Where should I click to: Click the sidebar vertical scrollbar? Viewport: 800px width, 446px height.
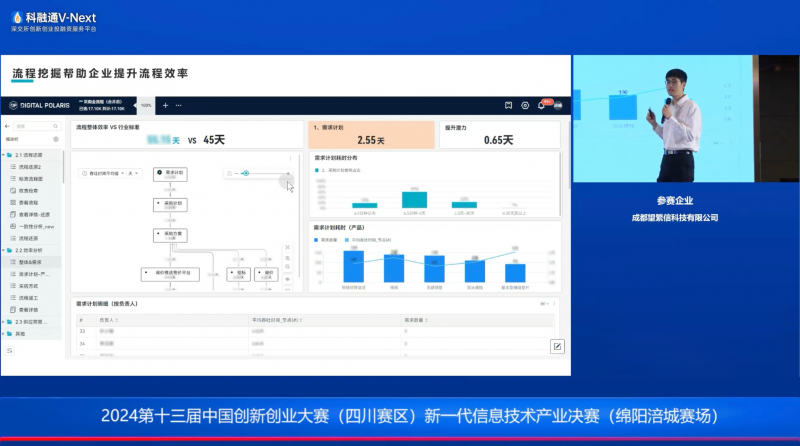(x=63, y=166)
